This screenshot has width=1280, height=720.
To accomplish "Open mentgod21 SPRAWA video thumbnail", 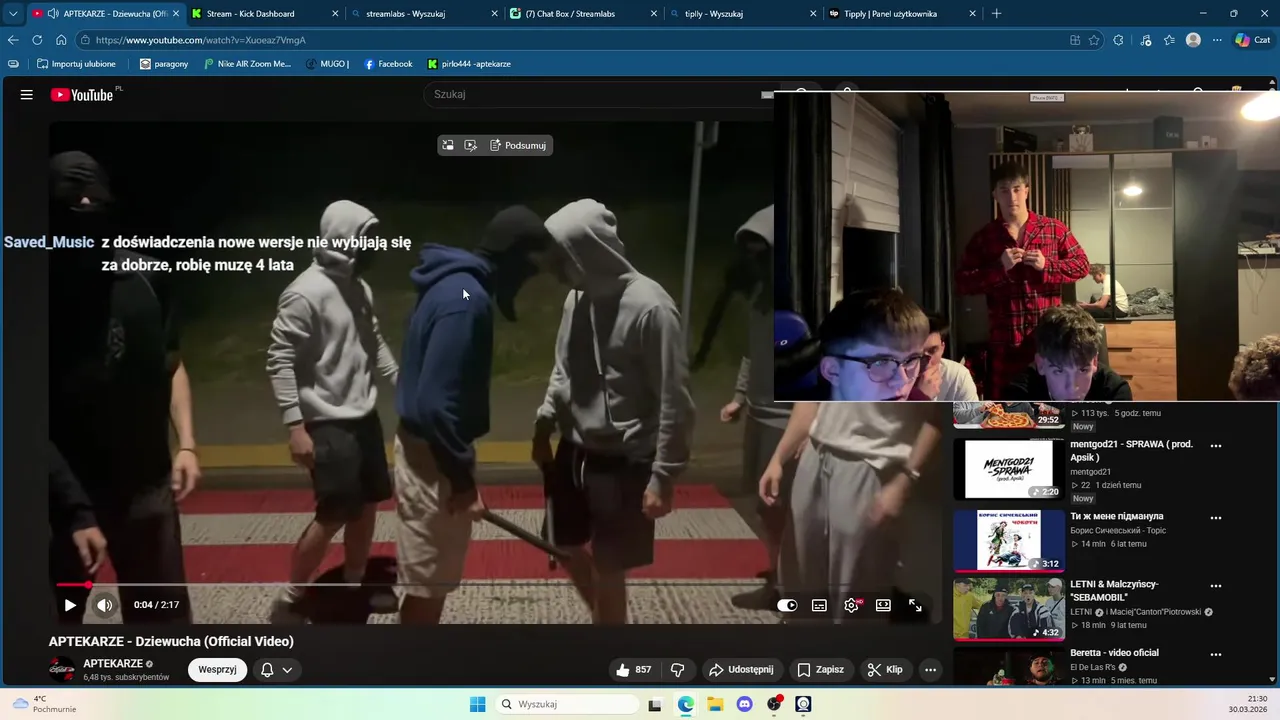I will click(x=1009, y=469).
